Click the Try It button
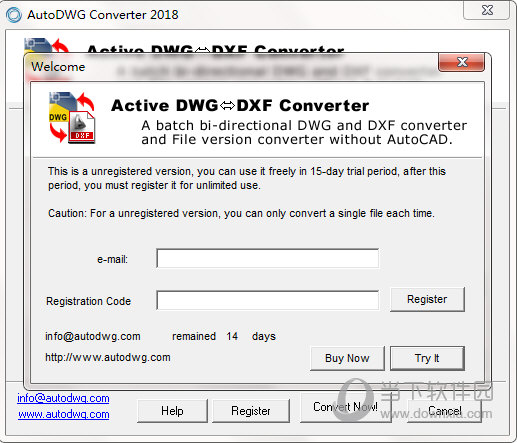This screenshot has width=517, height=443. point(427,358)
